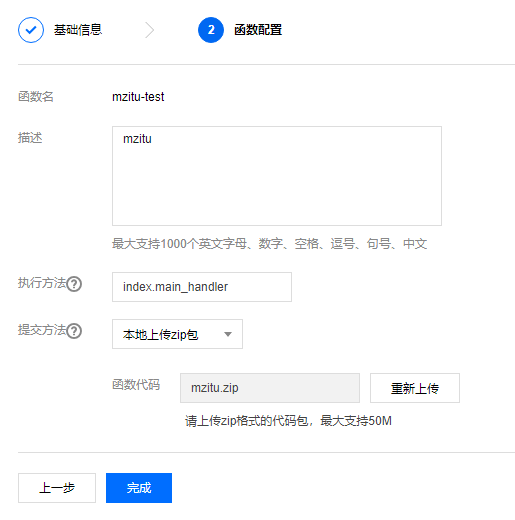Viewport: 515px width, 520px height.
Task: Click the description character limit hint
Action: [x=270, y=244]
